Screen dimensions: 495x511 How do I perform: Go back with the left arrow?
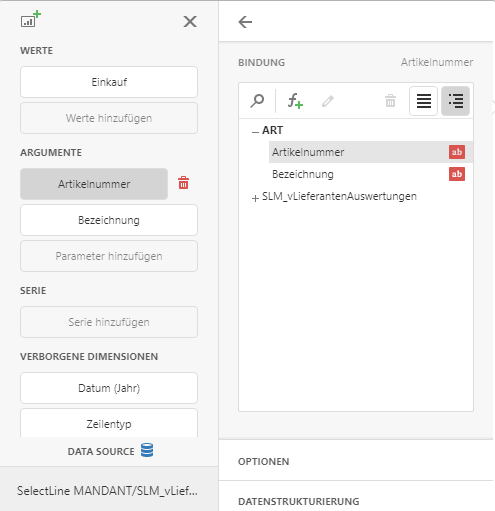tap(245, 22)
